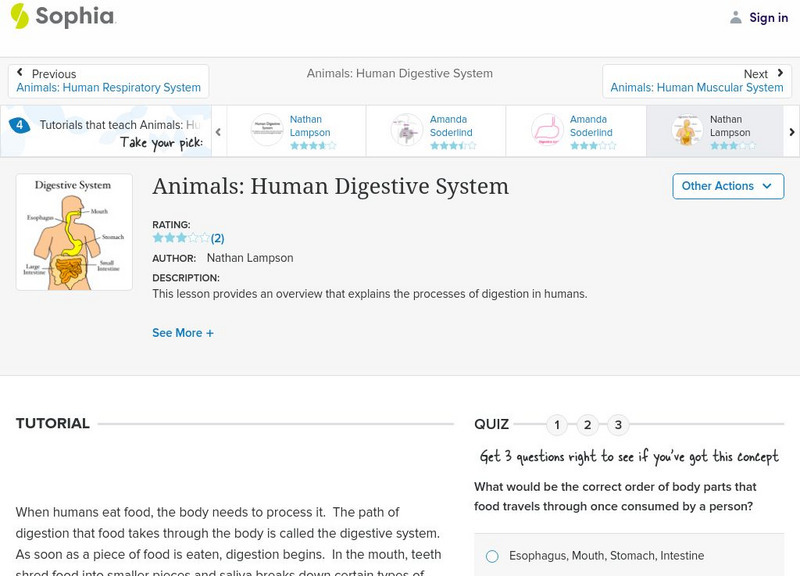This screenshot has width=800, height=576.
Task: Click quiz progress step 3 marker
Action: [x=617, y=424]
